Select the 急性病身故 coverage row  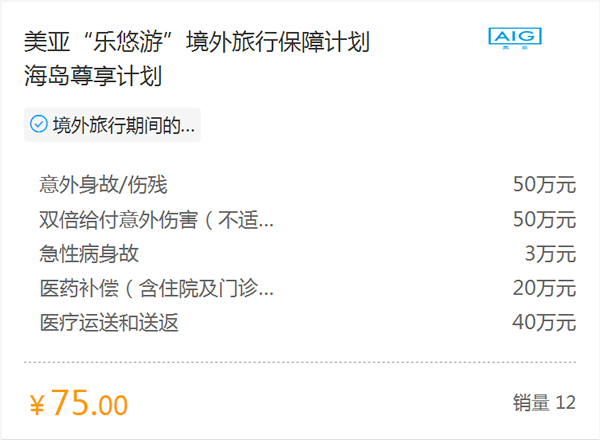point(308,254)
